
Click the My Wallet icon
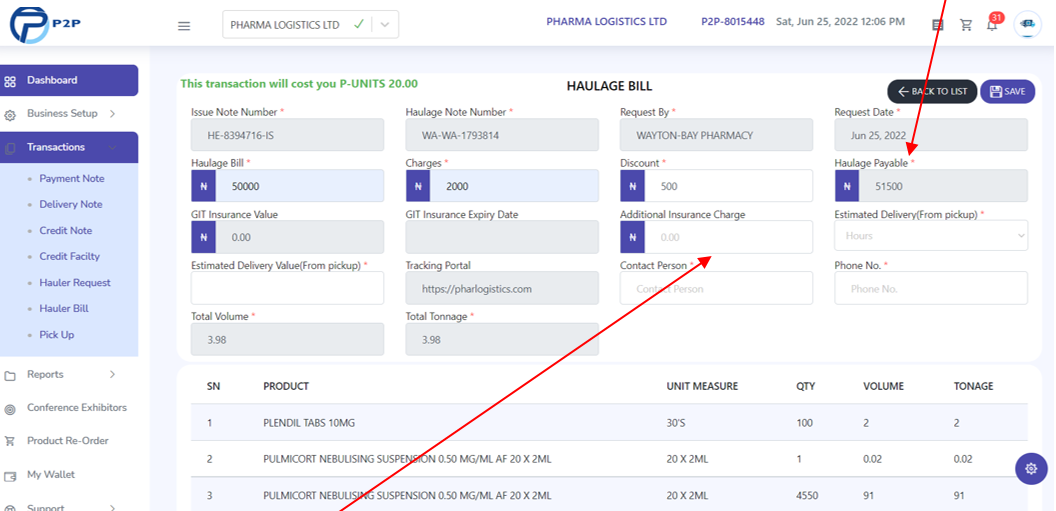click(10, 476)
